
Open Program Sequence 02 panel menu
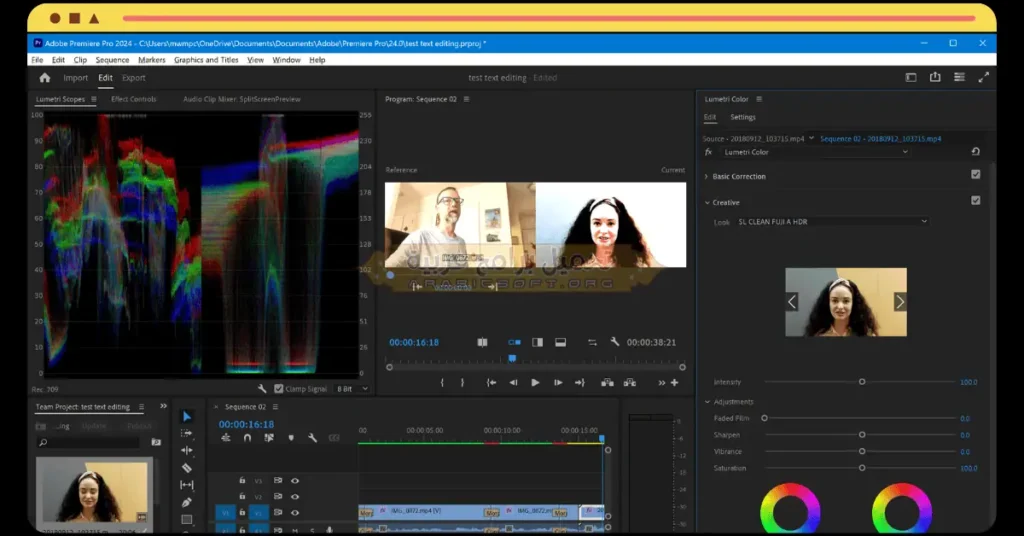tap(466, 99)
